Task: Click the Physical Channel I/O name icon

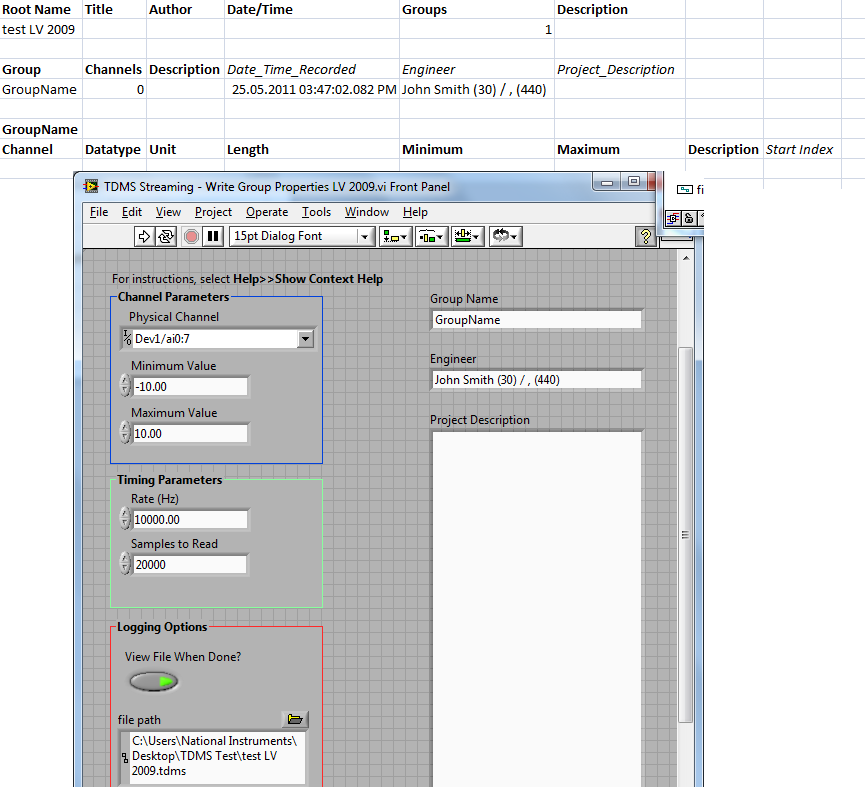Action: click(127, 338)
